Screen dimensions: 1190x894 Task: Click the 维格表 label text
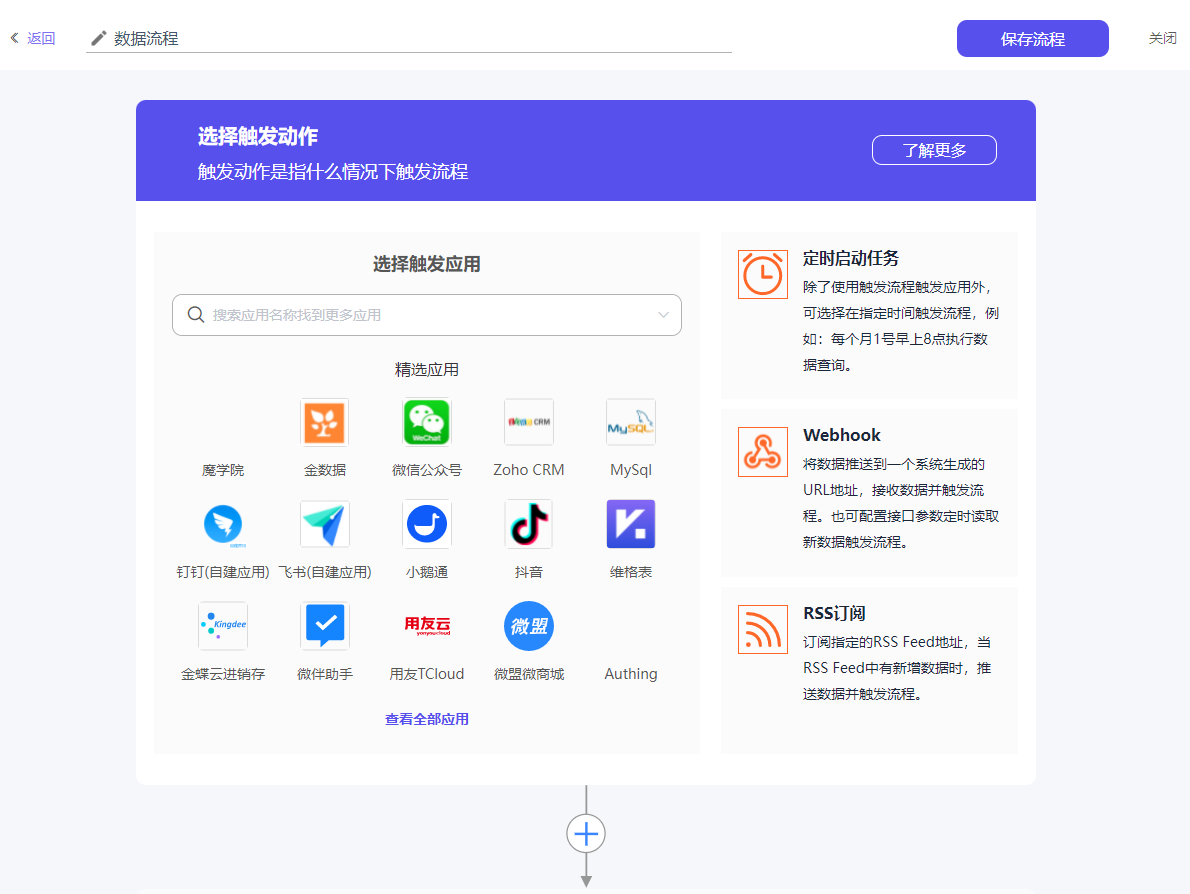(x=631, y=572)
